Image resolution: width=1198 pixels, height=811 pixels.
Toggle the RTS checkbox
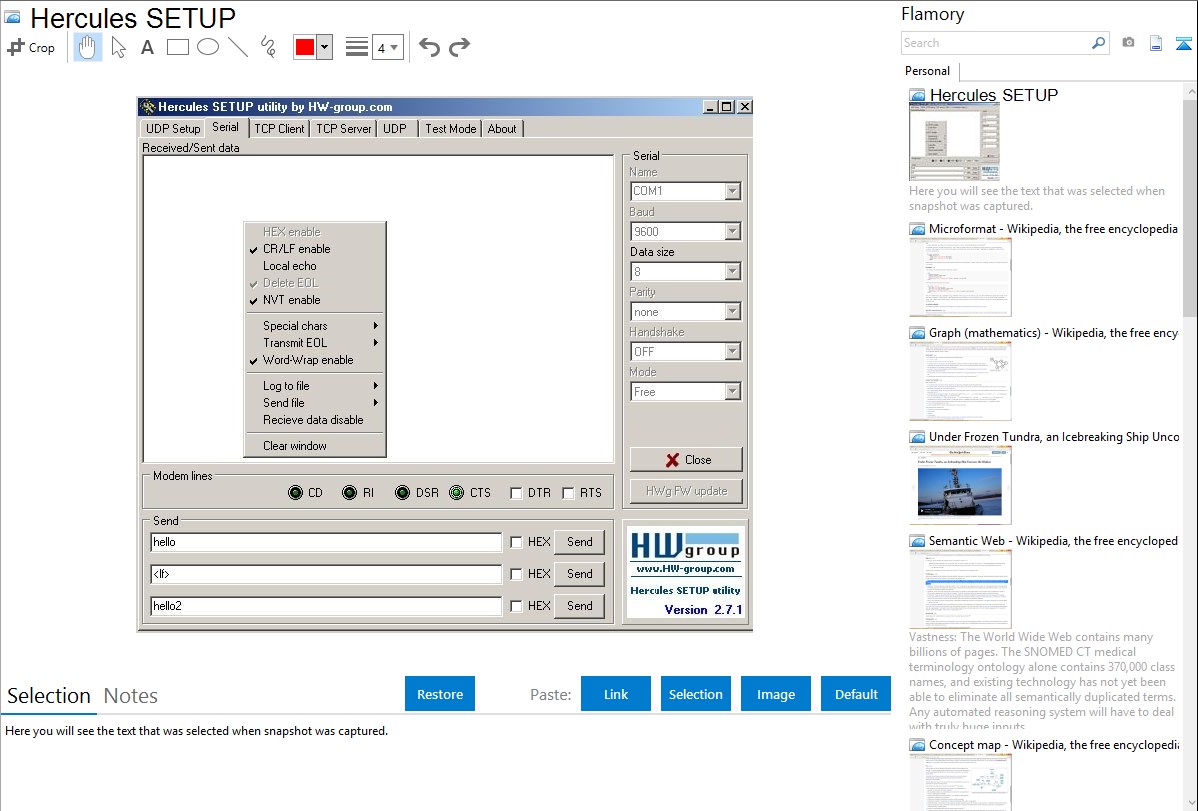click(x=568, y=493)
